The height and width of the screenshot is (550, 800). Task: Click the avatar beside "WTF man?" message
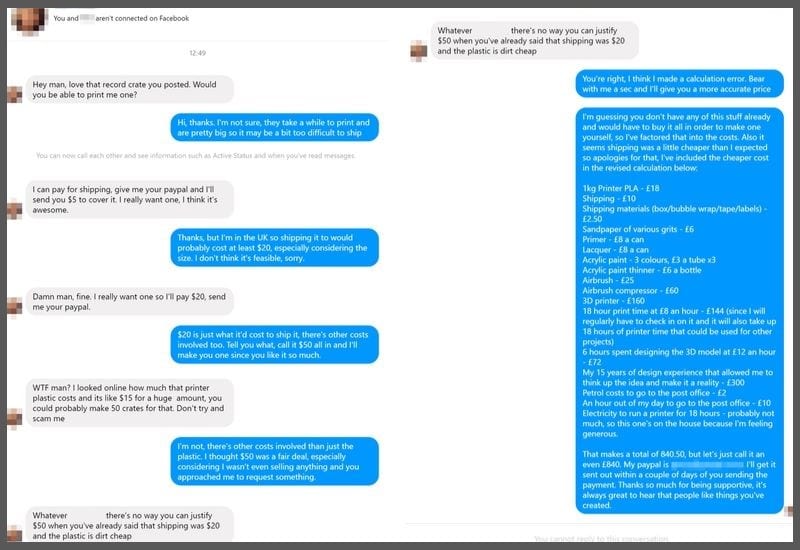point(15,418)
